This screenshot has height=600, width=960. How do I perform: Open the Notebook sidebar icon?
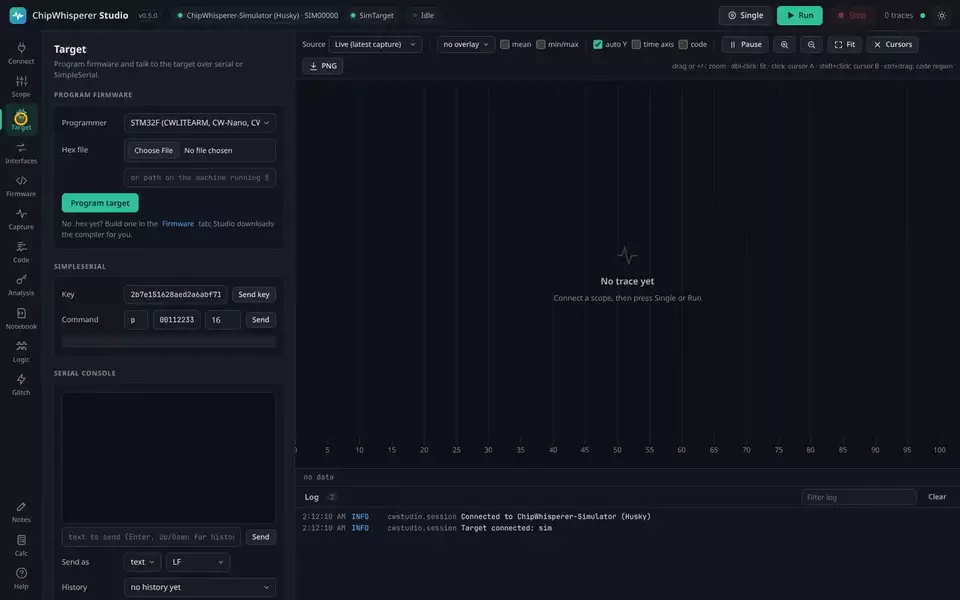(21, 318)
